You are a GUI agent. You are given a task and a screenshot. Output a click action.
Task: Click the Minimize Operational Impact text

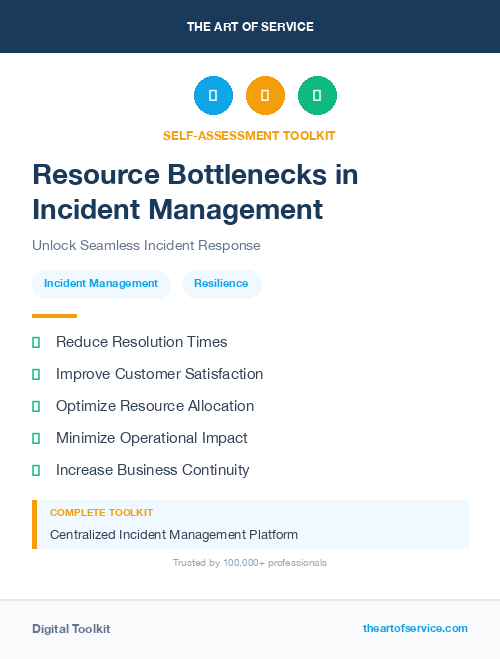coord(152,438)
